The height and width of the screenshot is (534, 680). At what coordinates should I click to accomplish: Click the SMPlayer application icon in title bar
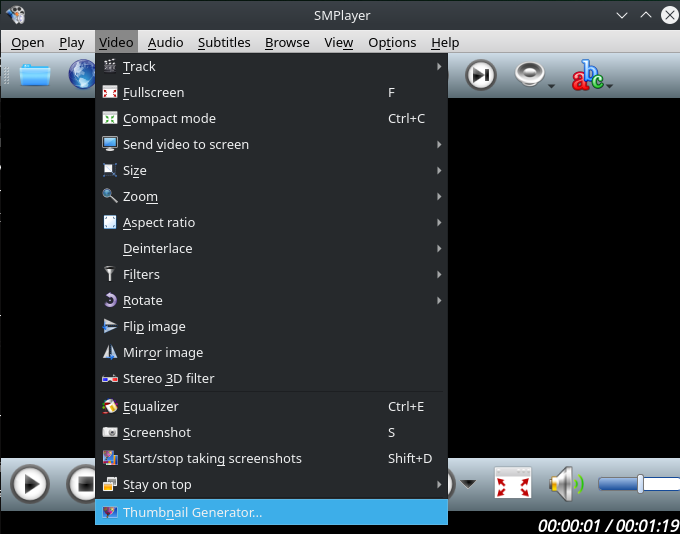pos(16,15)
